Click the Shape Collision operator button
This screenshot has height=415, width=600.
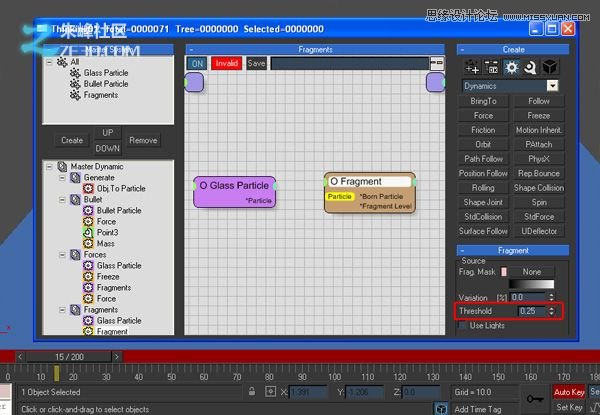tap(539, 188)
